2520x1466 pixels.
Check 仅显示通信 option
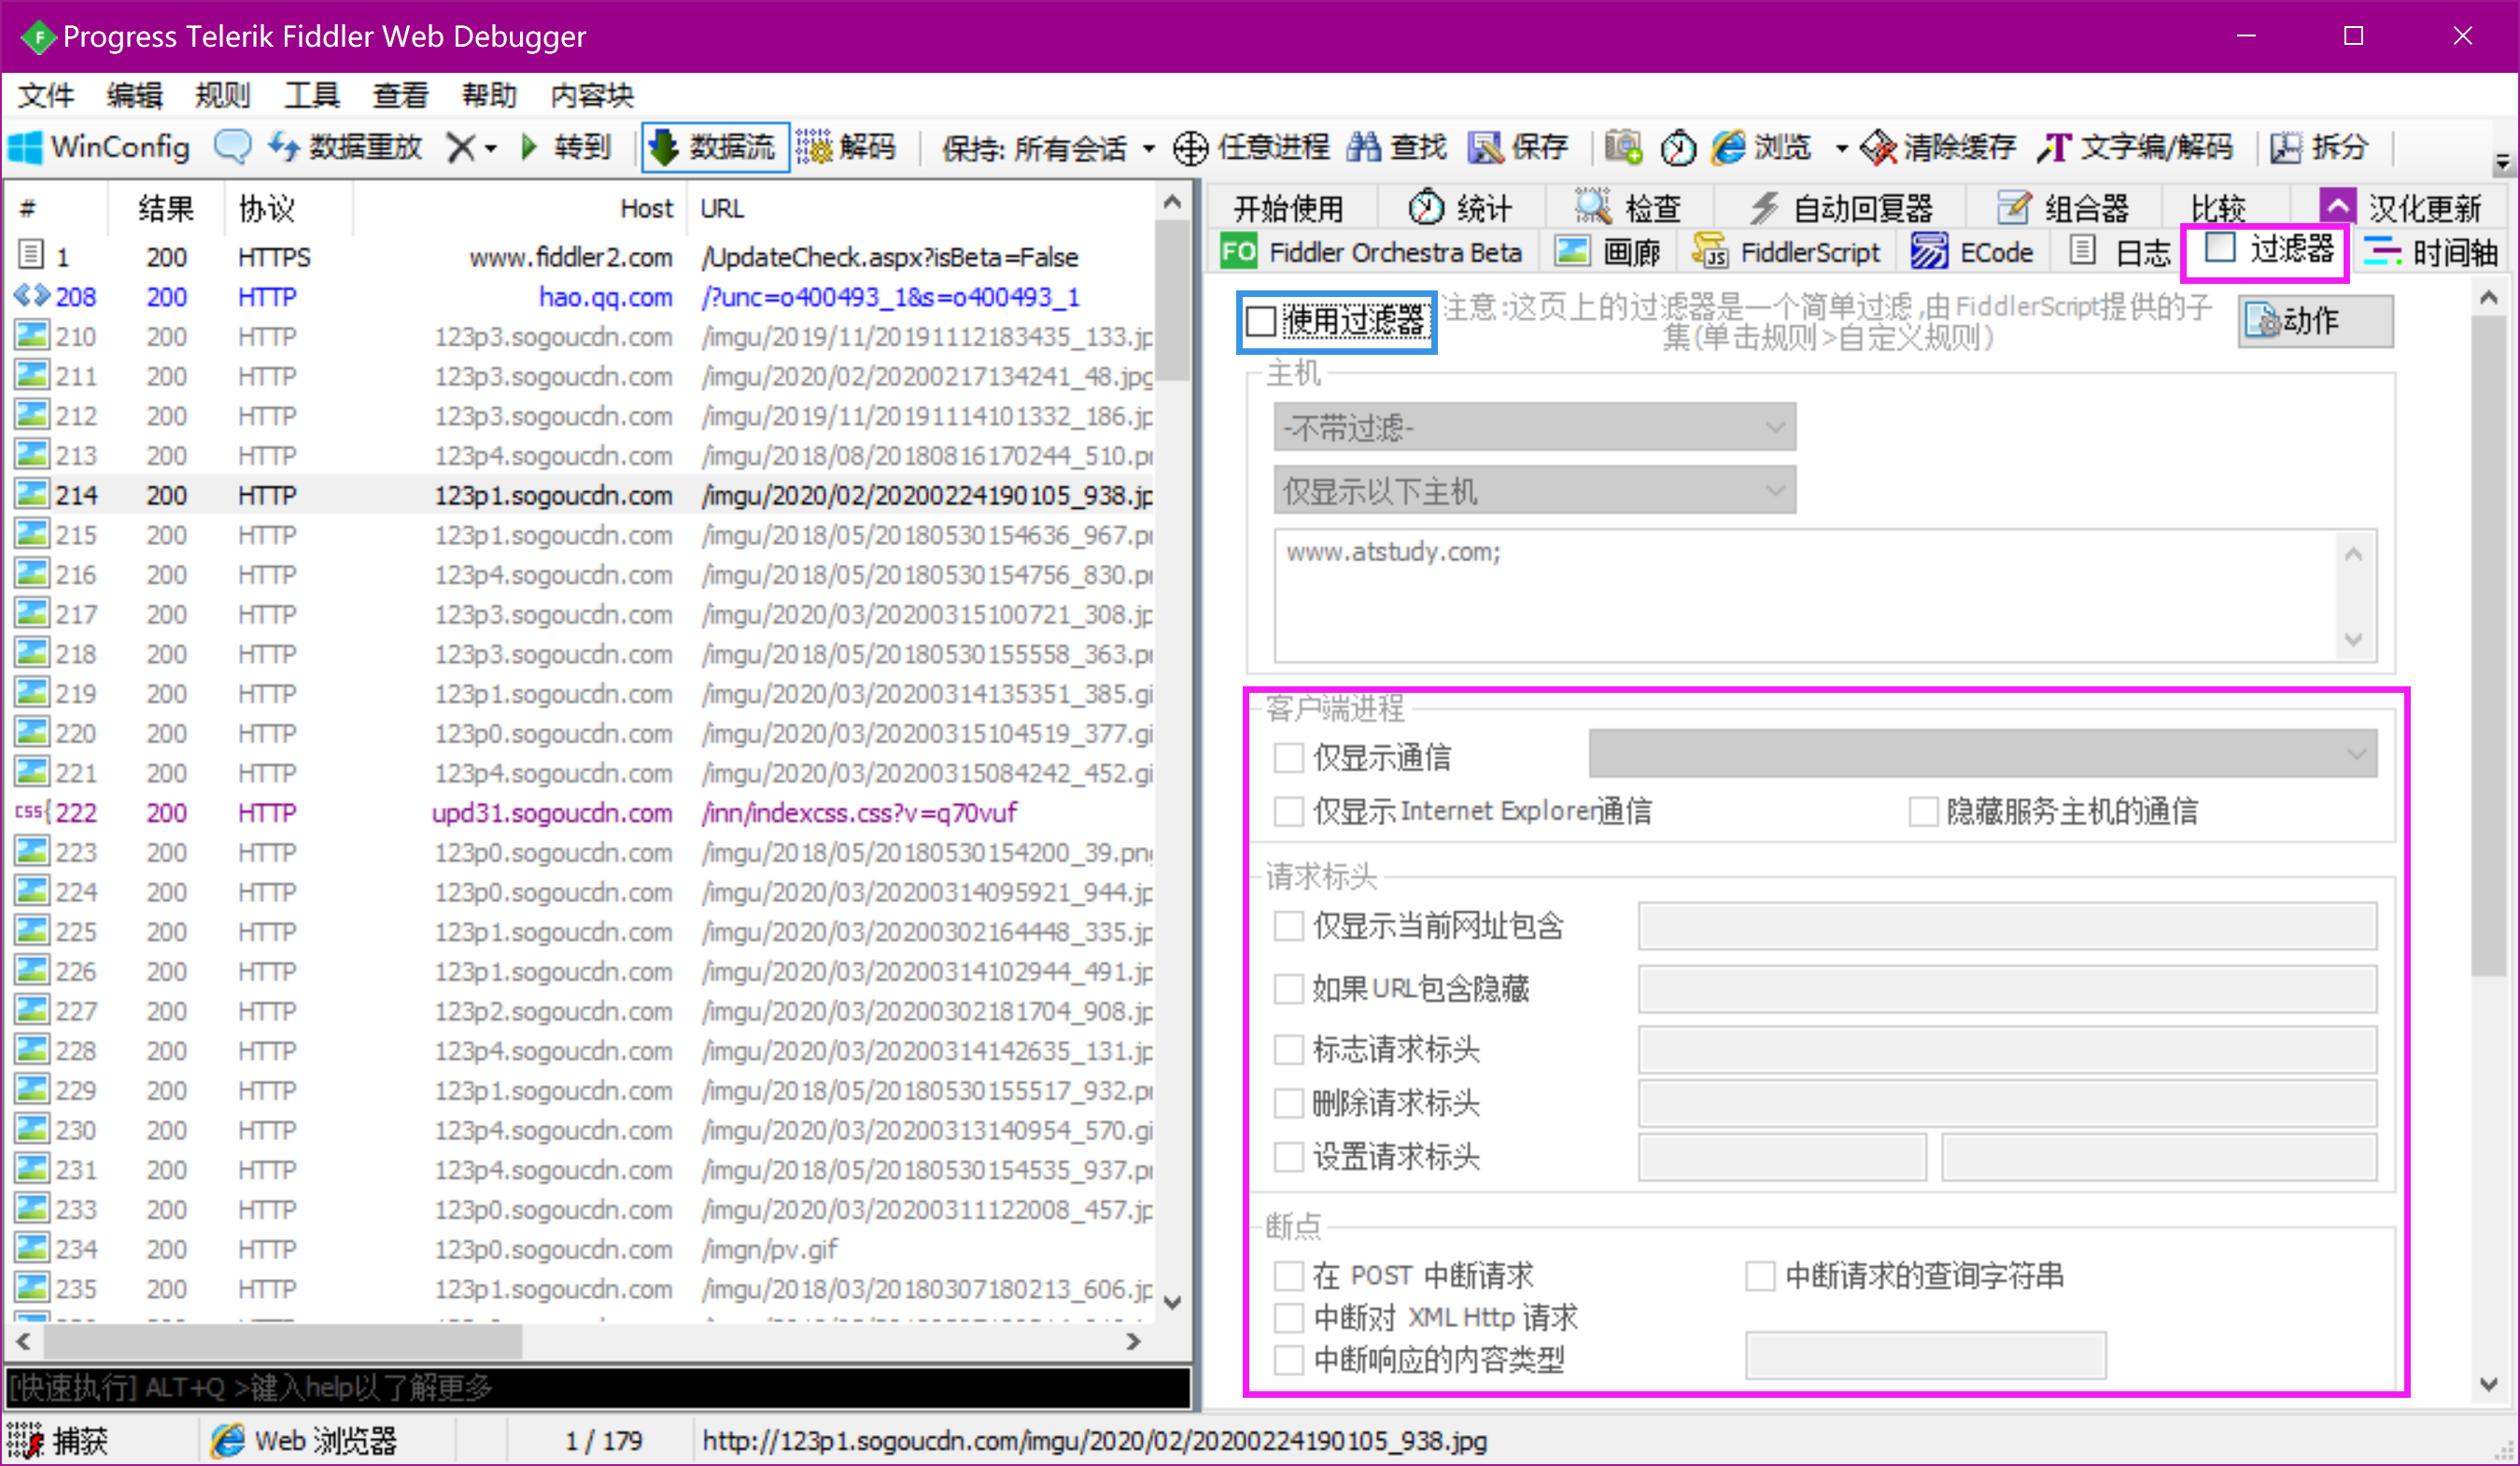point(1289,758)
